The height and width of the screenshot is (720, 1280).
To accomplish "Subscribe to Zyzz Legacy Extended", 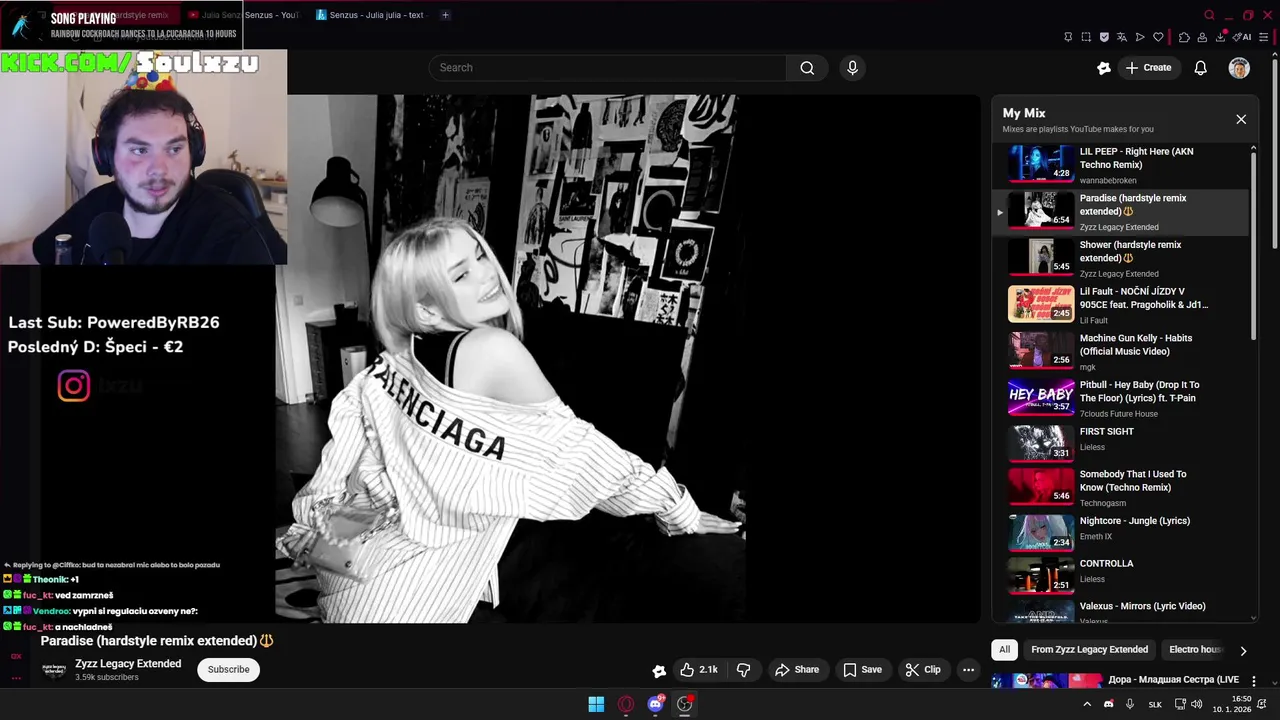I will pyautogui.click(x=229, y=670).
